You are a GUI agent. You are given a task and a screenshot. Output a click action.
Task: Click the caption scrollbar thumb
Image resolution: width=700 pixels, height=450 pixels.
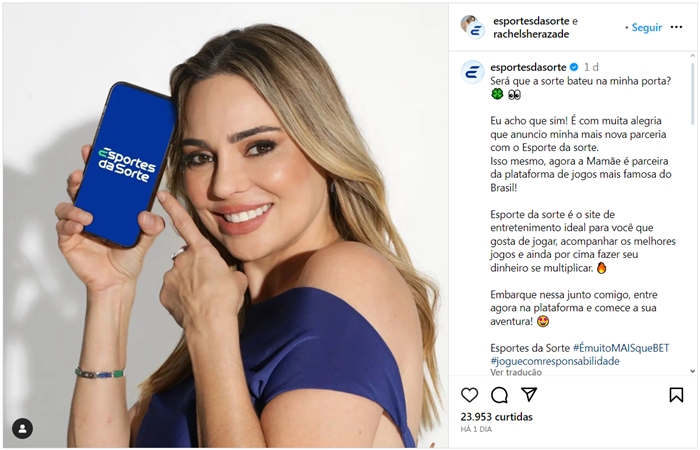pyautogui.click(x=692, y=94)
